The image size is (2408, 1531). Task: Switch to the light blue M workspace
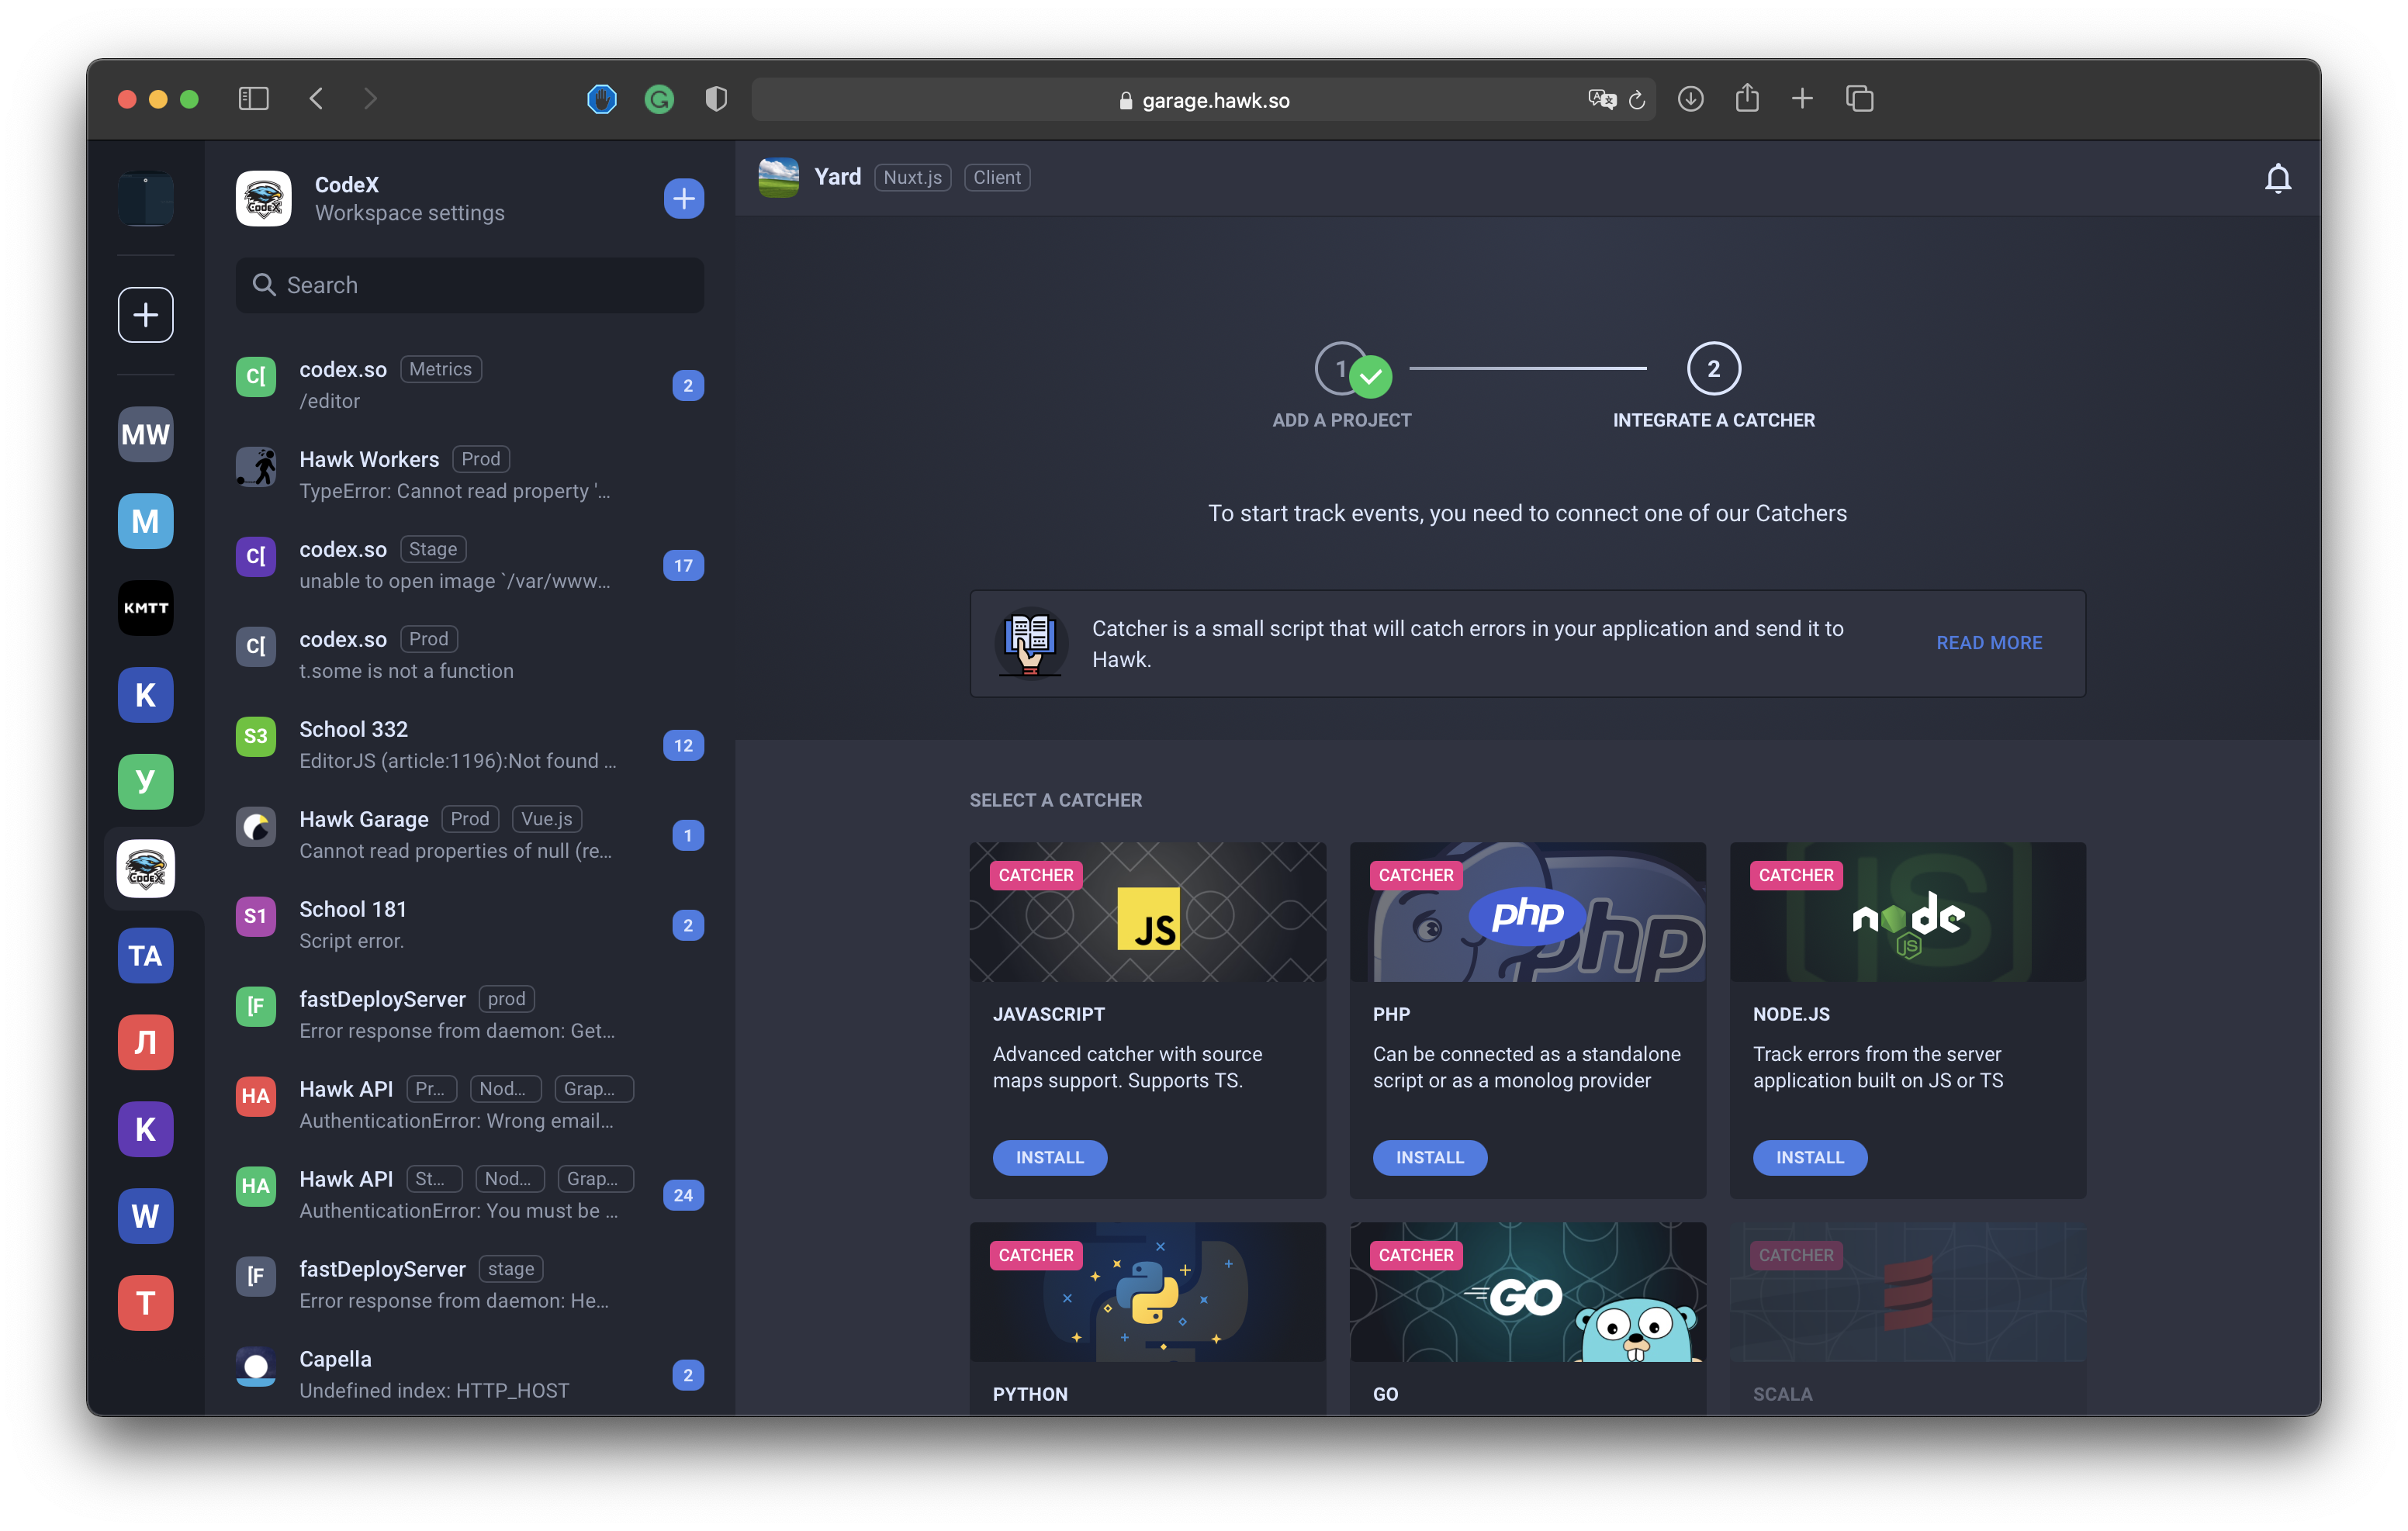[x=146, y=521]
